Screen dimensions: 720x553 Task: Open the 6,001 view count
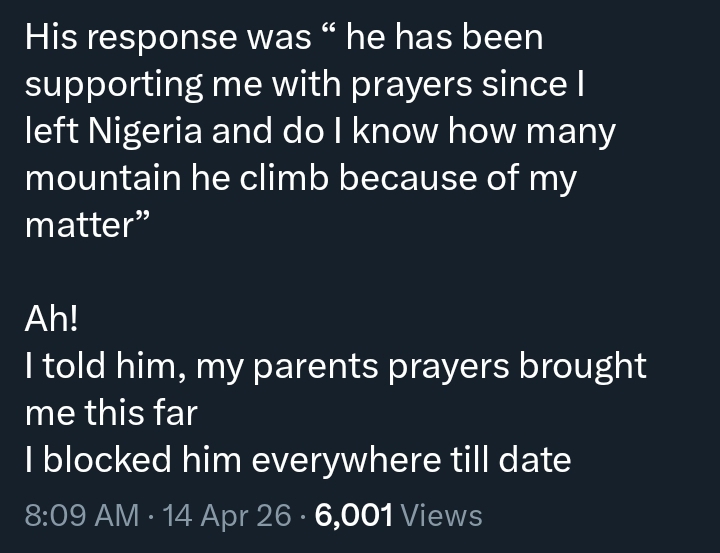(353, 515)
